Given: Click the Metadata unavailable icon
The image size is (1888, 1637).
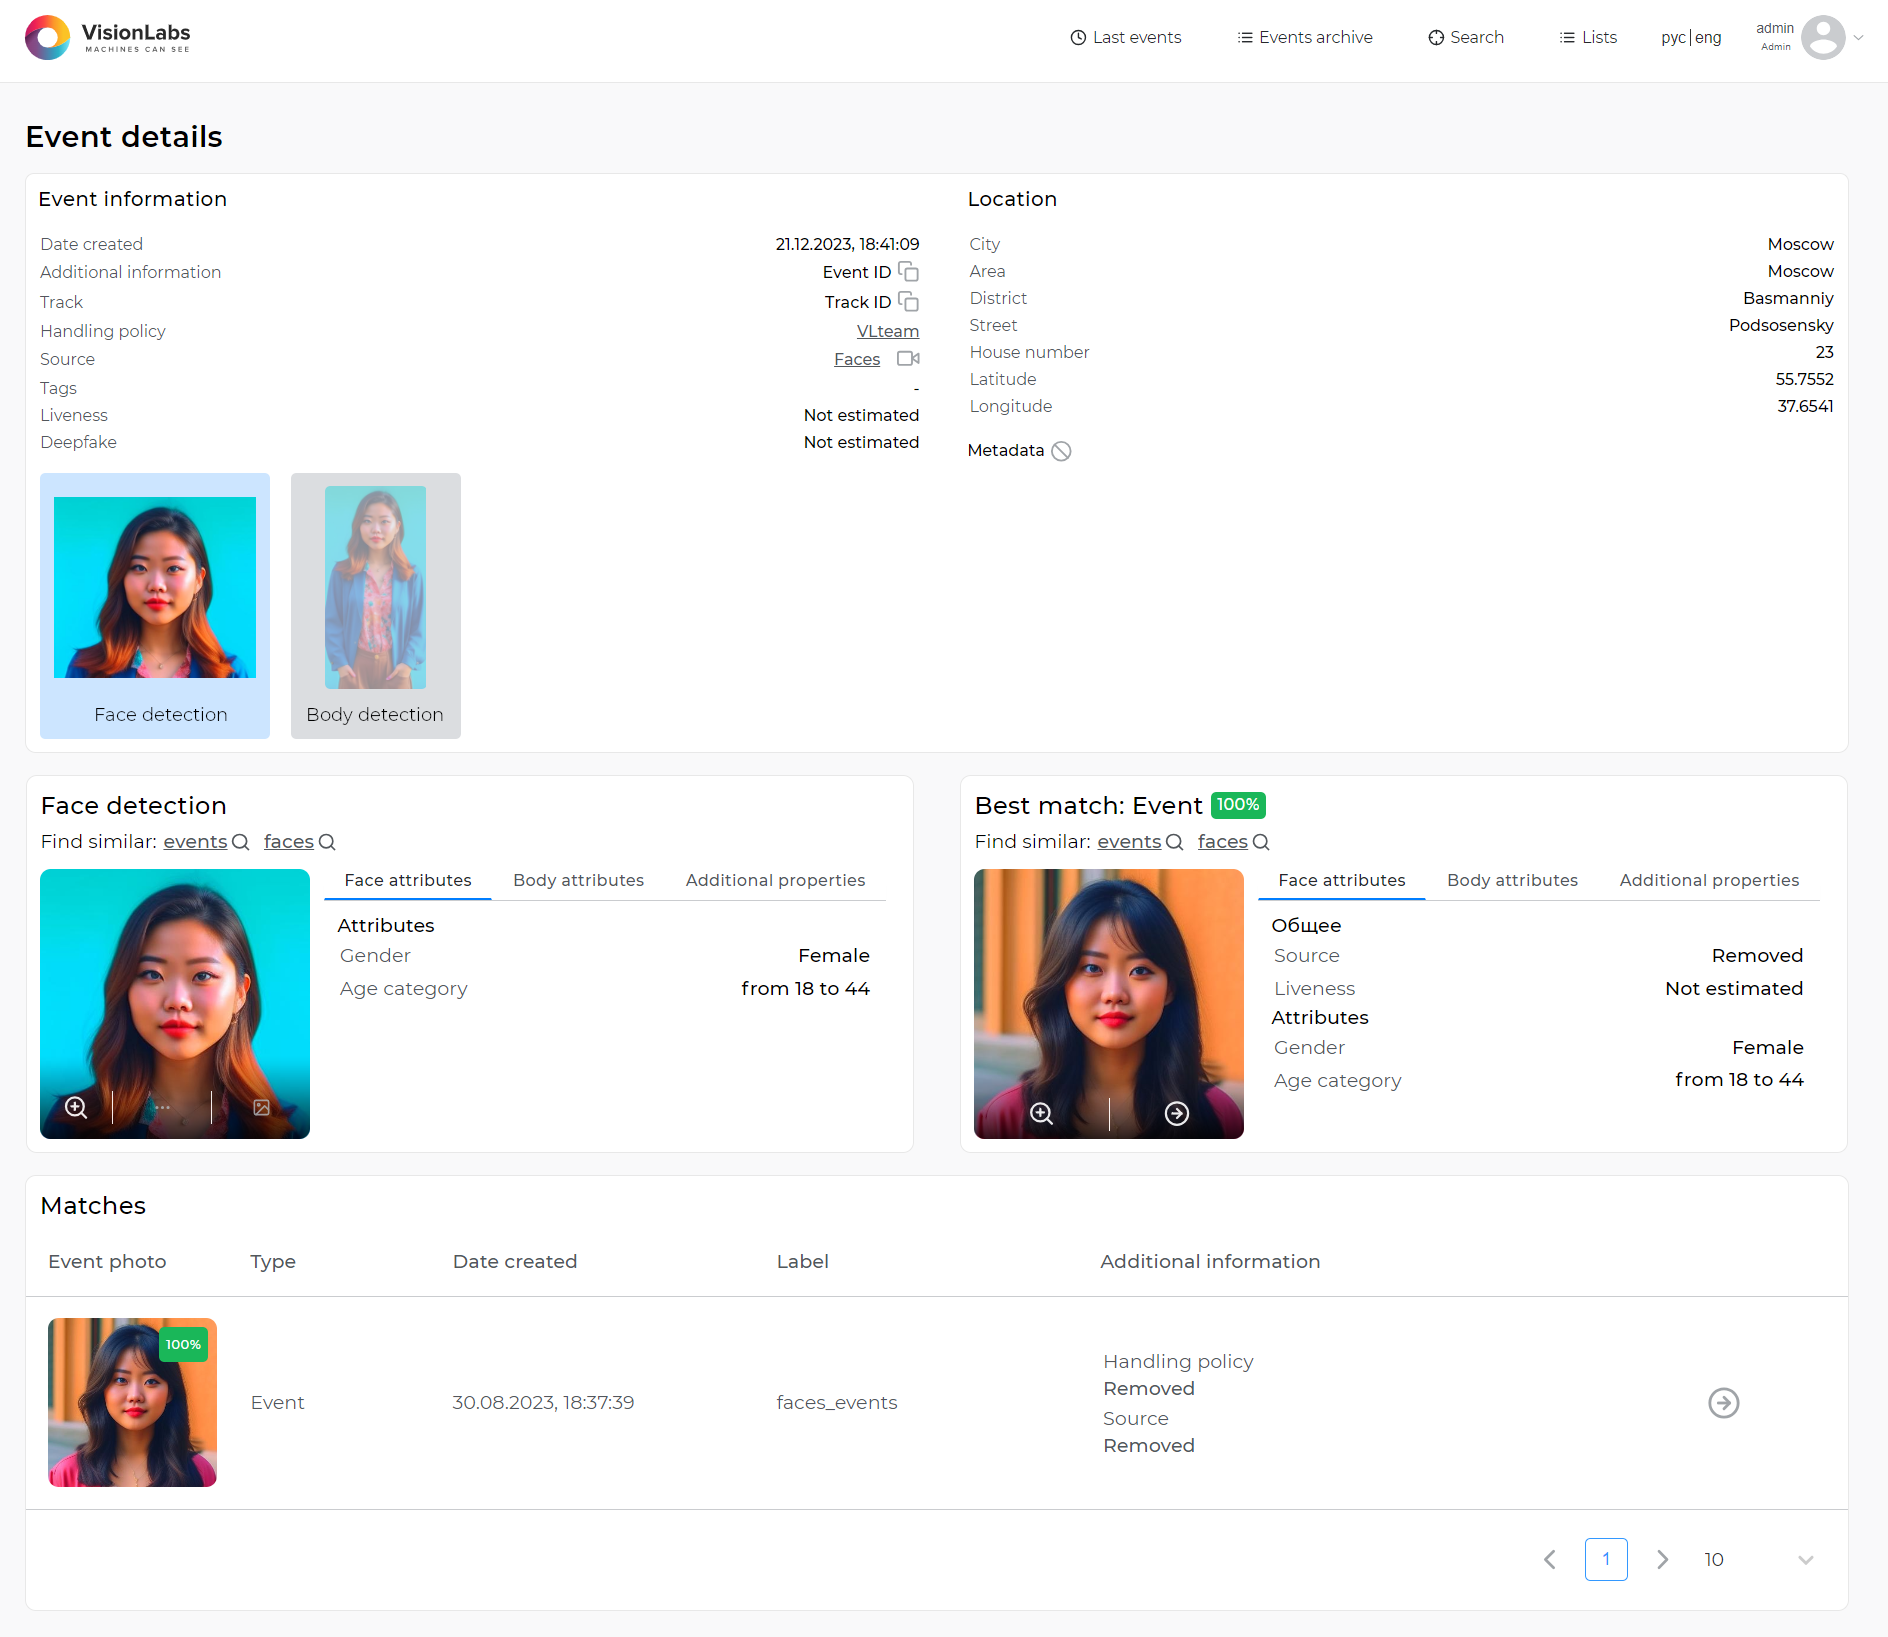Looking at the screenshot, I should [x=1061, y=451].
